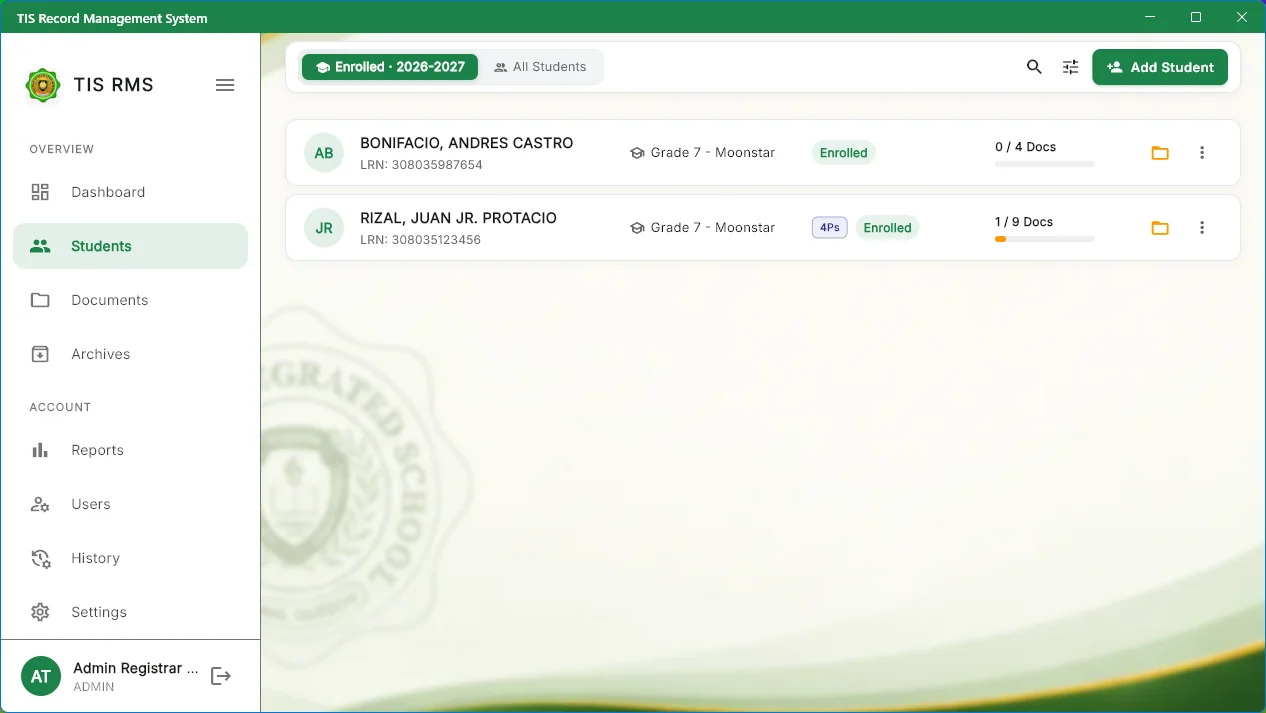Switch to Enrolled 2026-2027 view

390,67
